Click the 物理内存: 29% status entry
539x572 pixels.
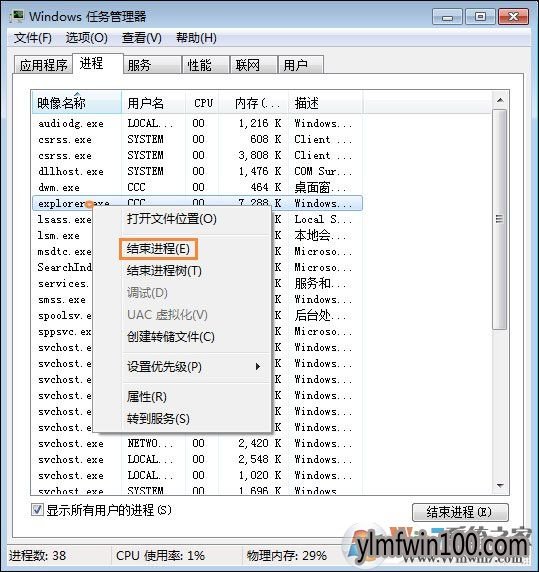tap(287, 556)
